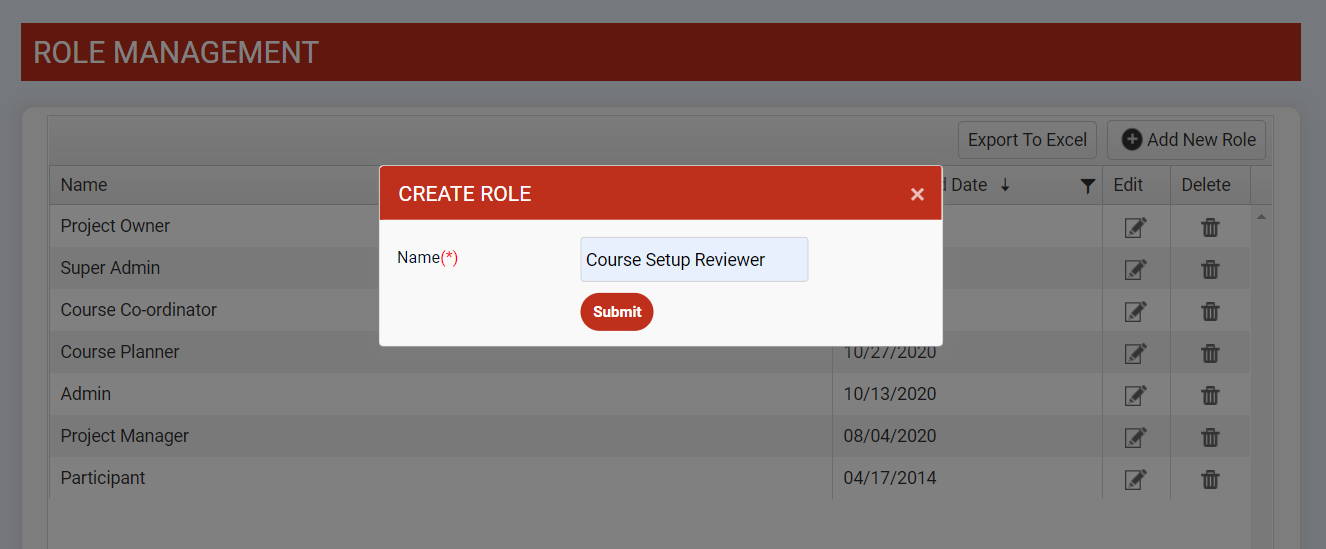Screen dimensions: 1326x549
Task: Remove the Participant role with trash icon
Action: pos(1210,479)
